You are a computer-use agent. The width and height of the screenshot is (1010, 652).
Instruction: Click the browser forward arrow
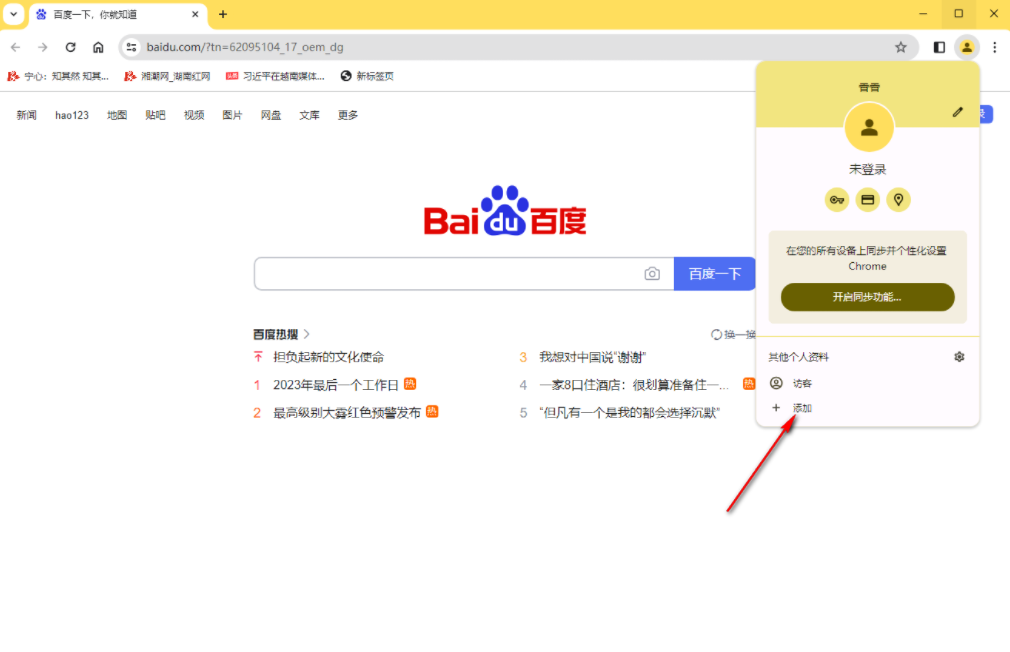pos(43,47)
